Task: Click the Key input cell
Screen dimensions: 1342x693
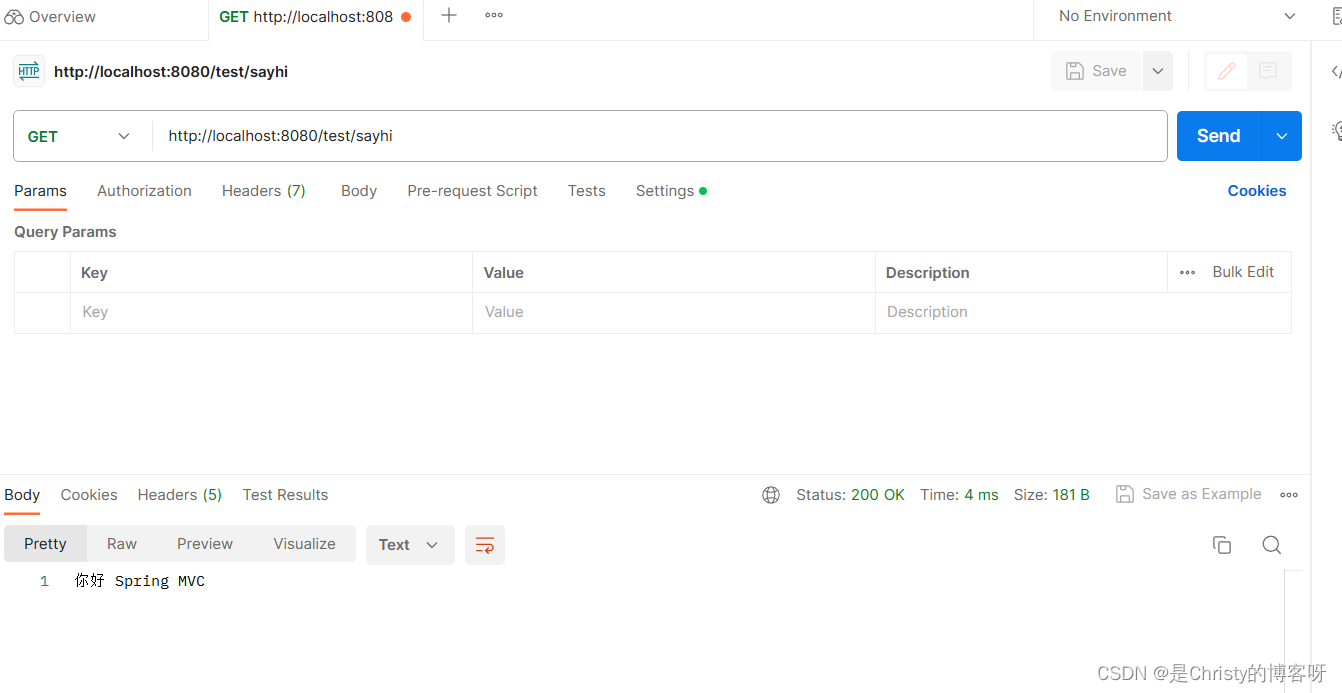Action: (271, 312)
